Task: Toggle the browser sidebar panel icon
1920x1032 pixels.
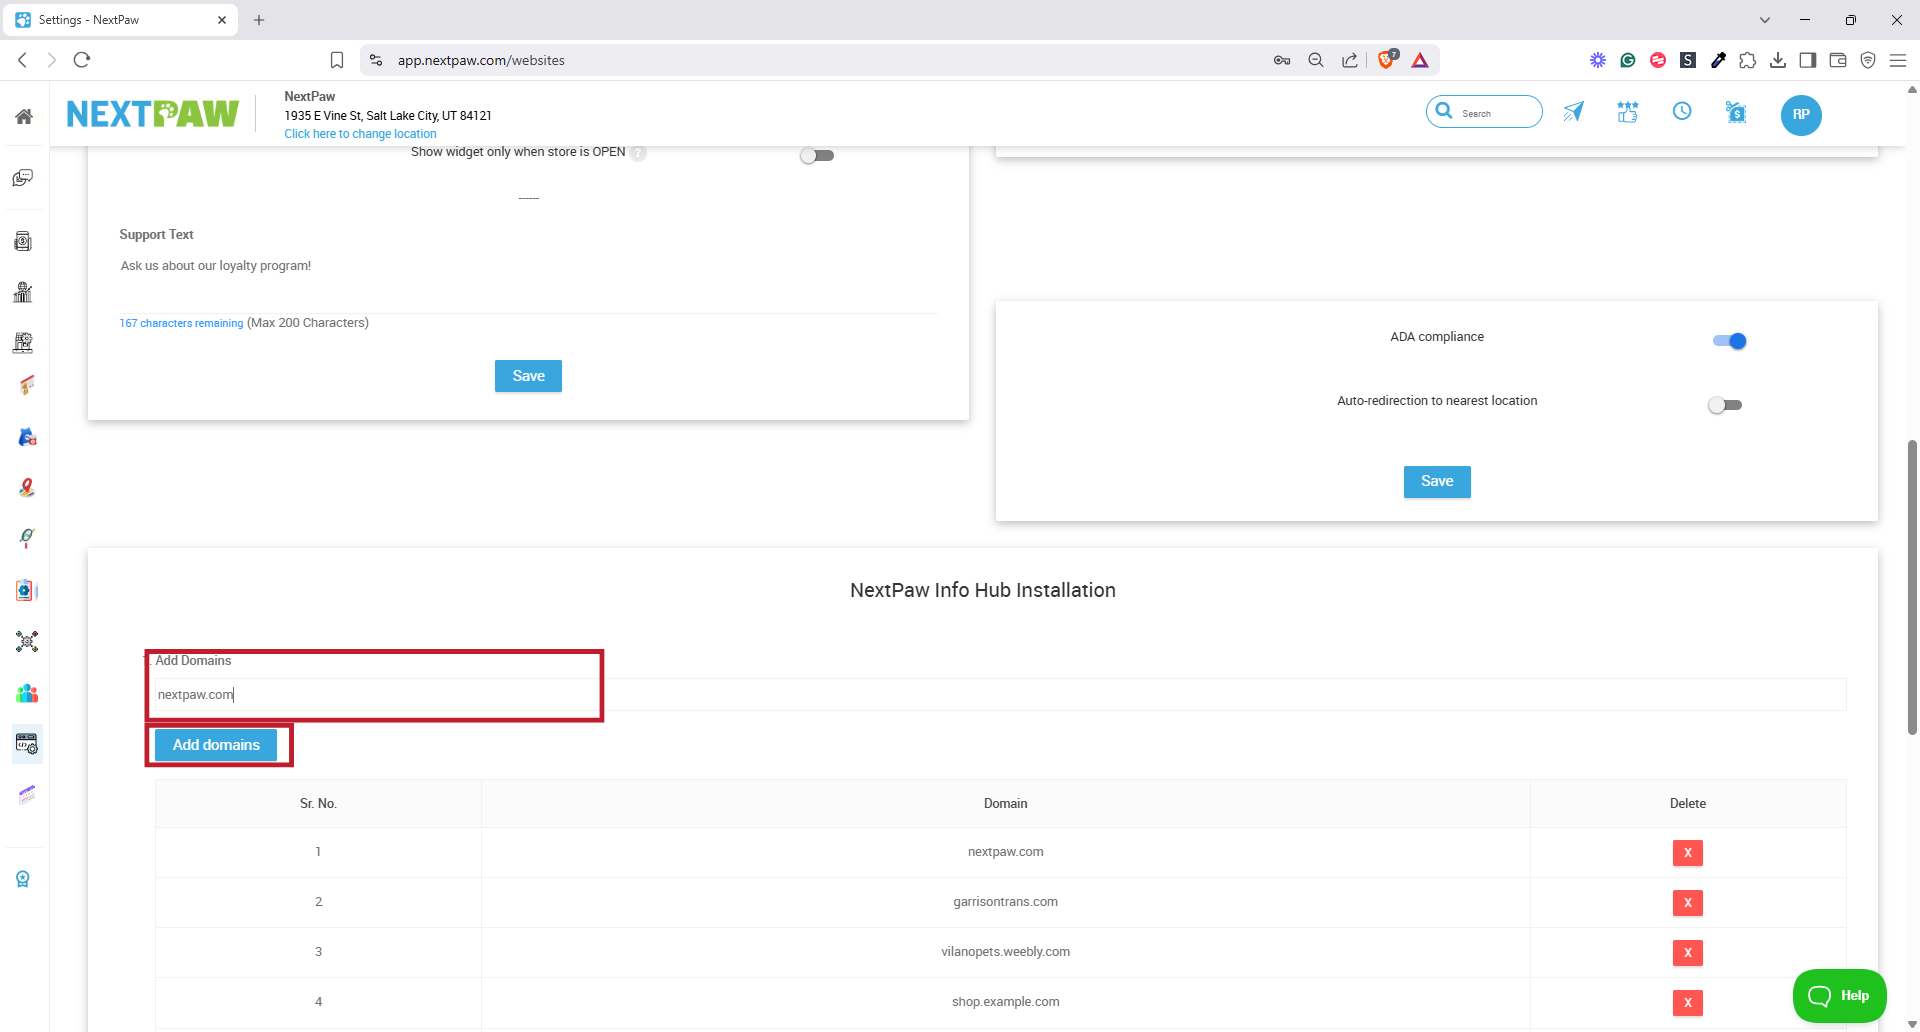Action: point(1808,60)
